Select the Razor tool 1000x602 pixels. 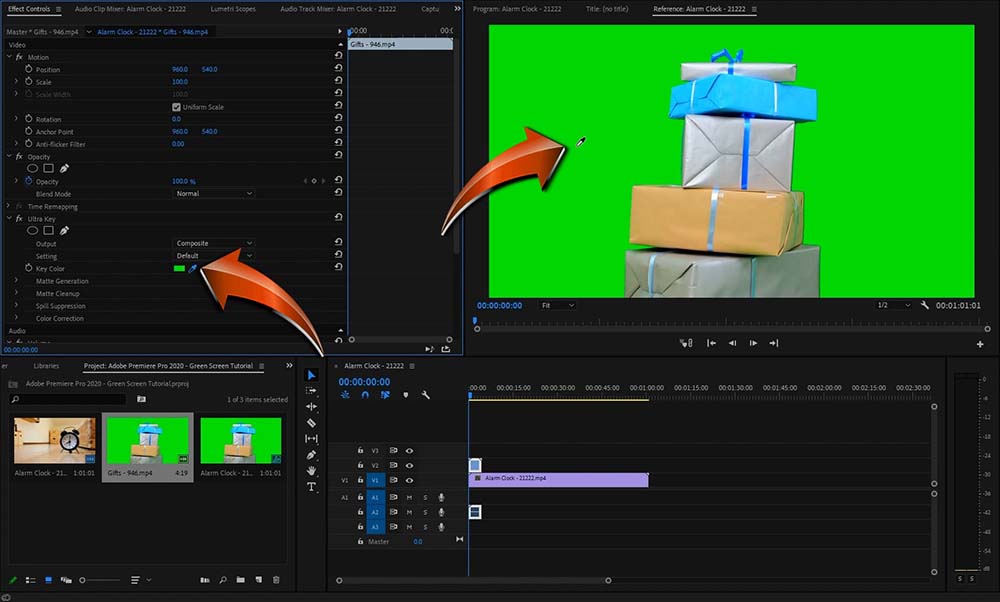(x=311, y=423)
